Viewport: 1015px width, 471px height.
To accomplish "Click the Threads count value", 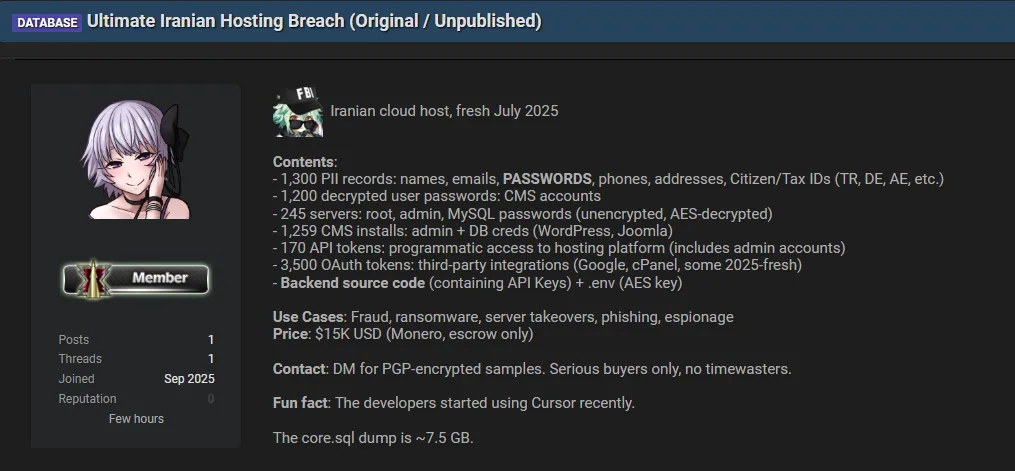I will click(211, 359).
